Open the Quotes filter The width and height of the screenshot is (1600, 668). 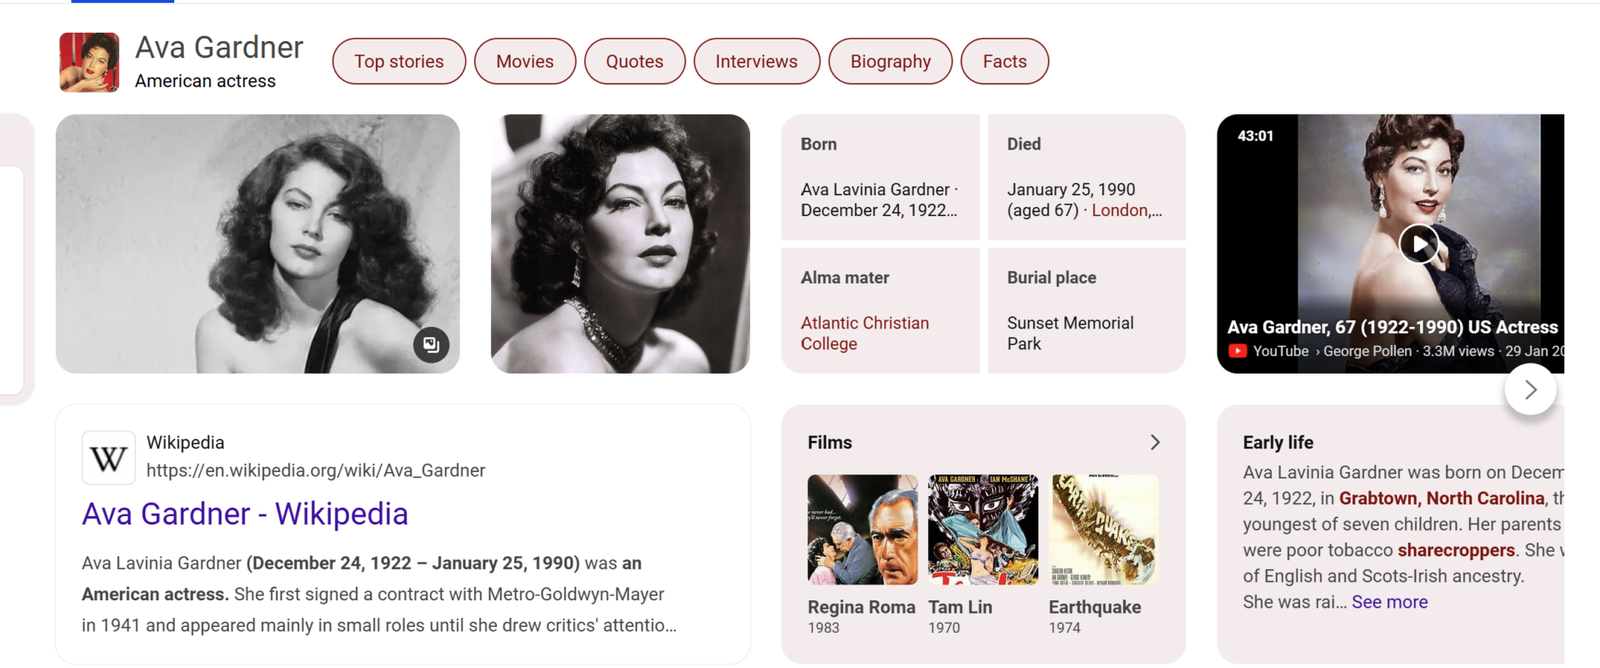[634, 61]
